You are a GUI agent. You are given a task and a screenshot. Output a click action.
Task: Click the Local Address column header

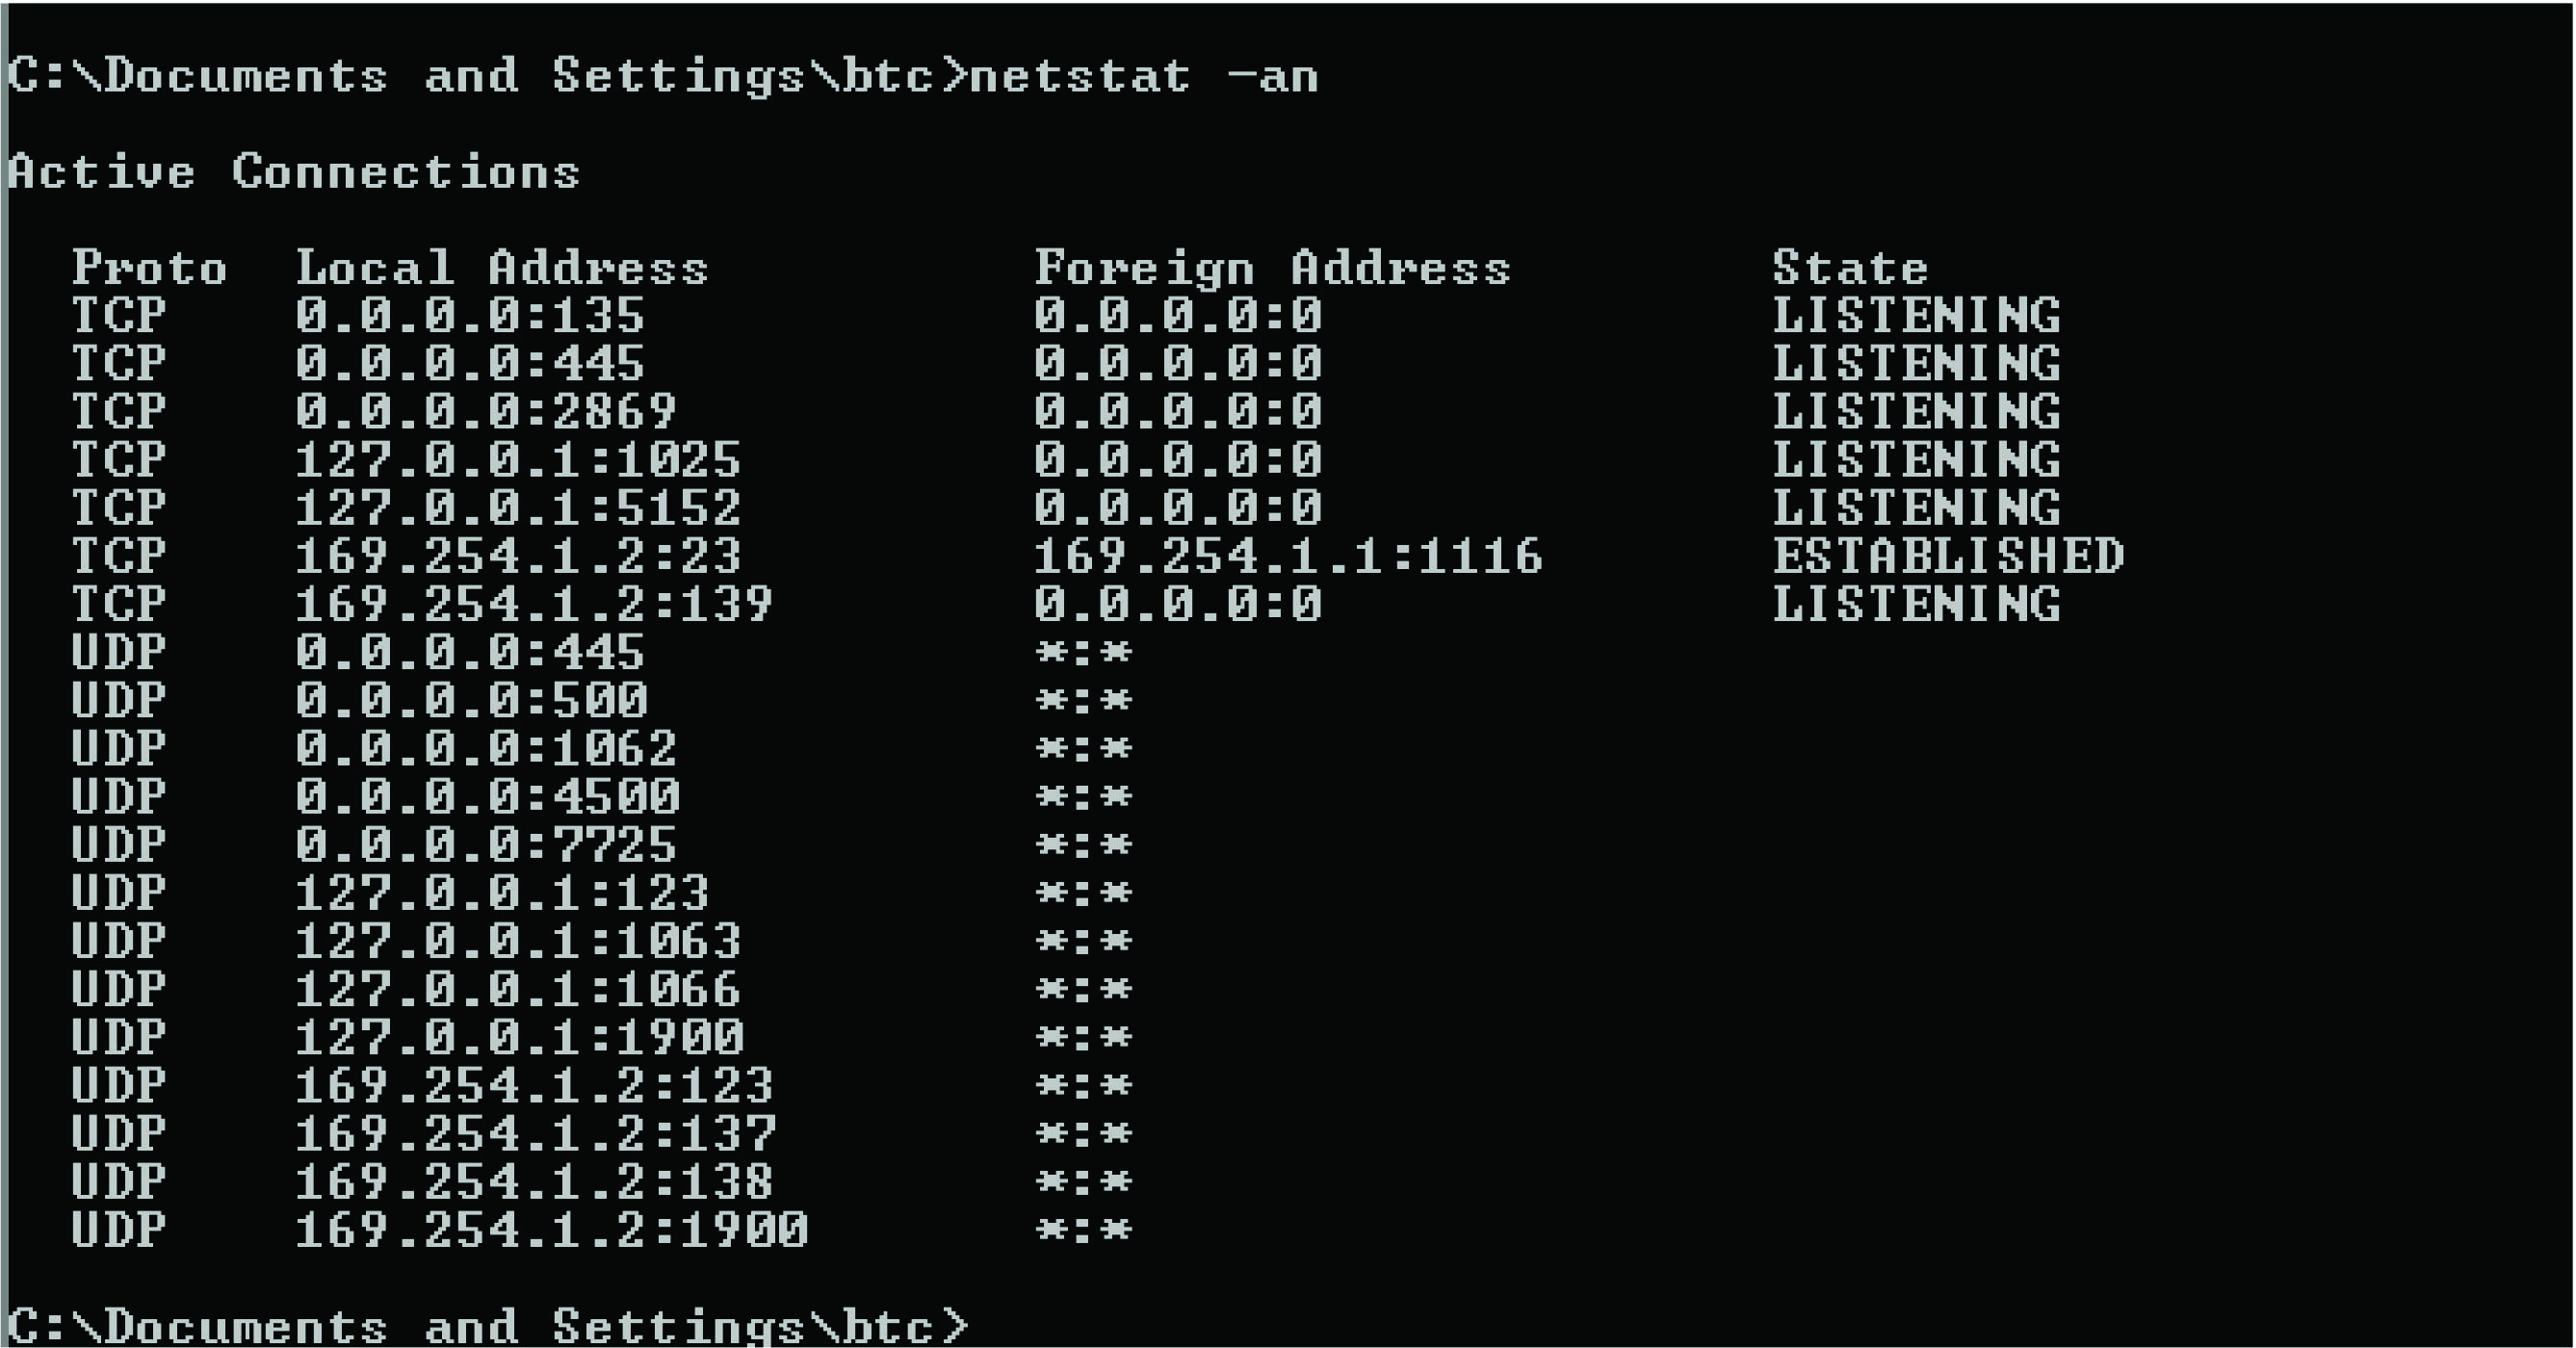pos(502,268)
